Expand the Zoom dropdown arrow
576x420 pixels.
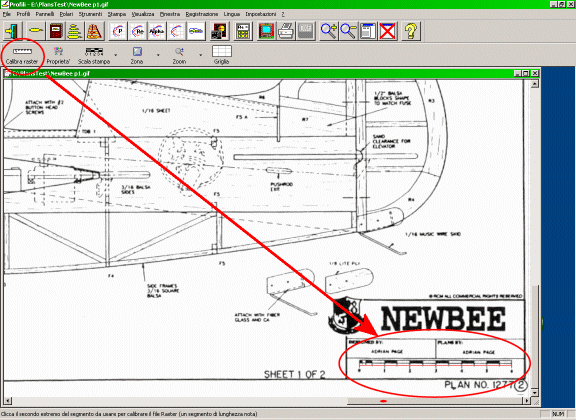[x=201, y=55]
